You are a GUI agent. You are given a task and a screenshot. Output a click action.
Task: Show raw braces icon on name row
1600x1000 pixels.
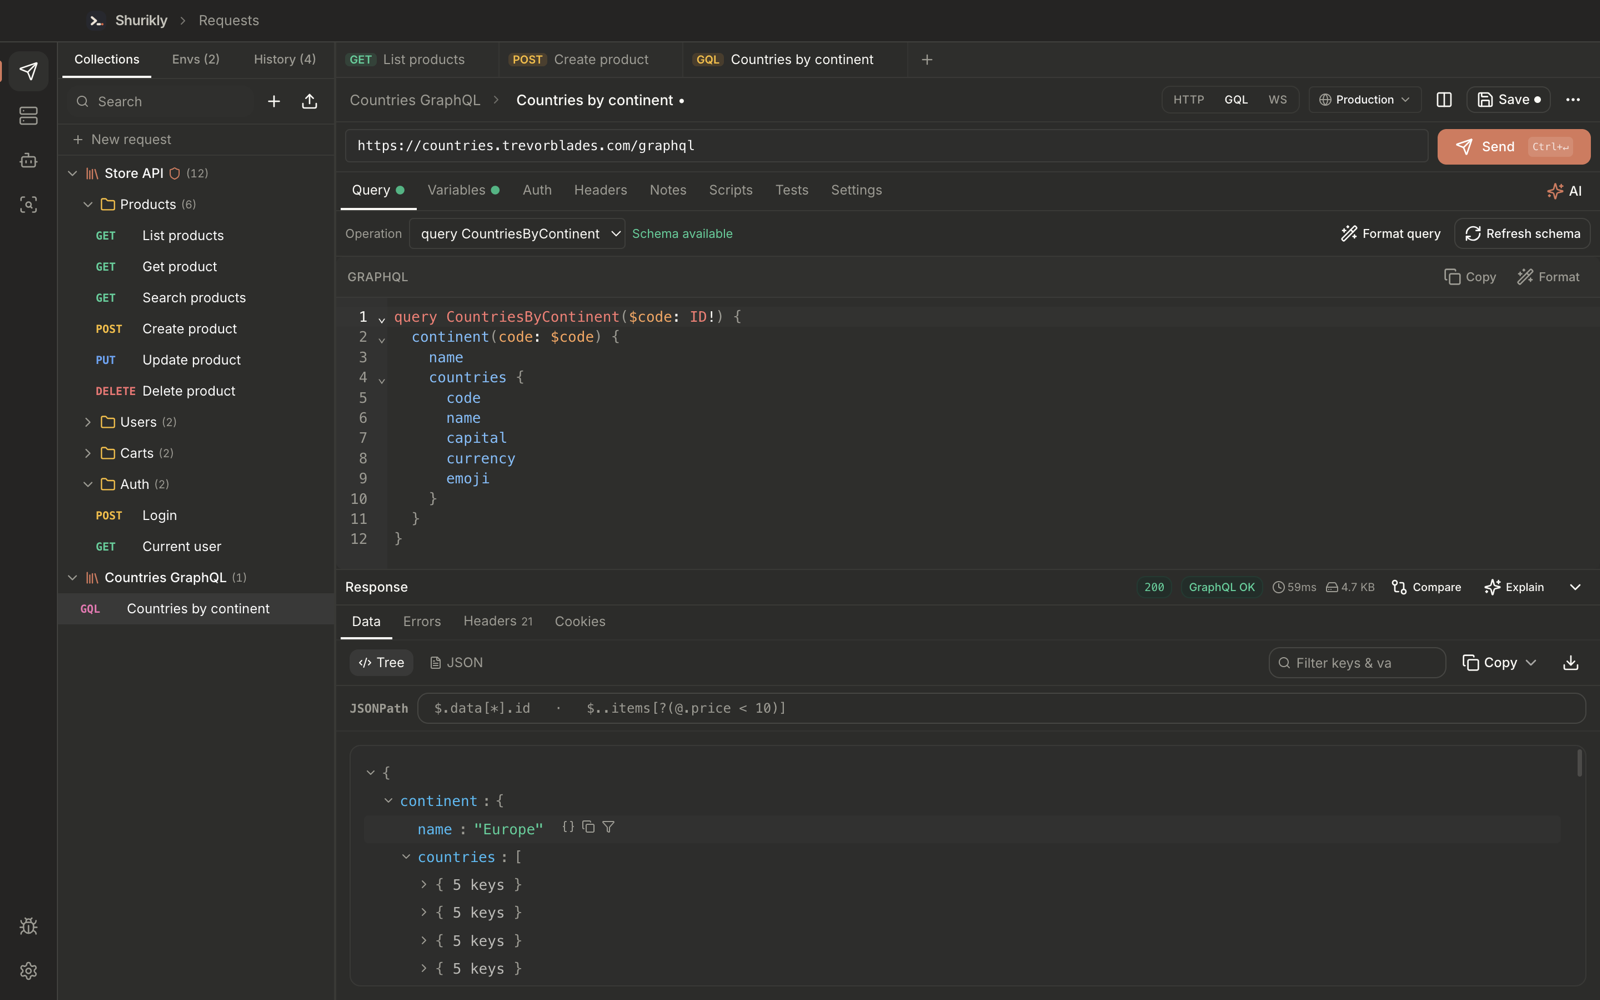(568, 827)
